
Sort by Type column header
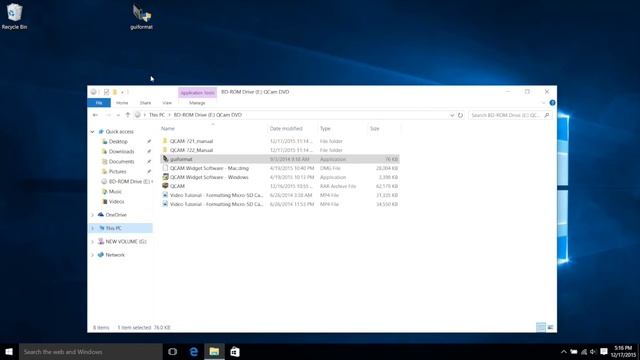pyautogui.click(x=325, y=129)
